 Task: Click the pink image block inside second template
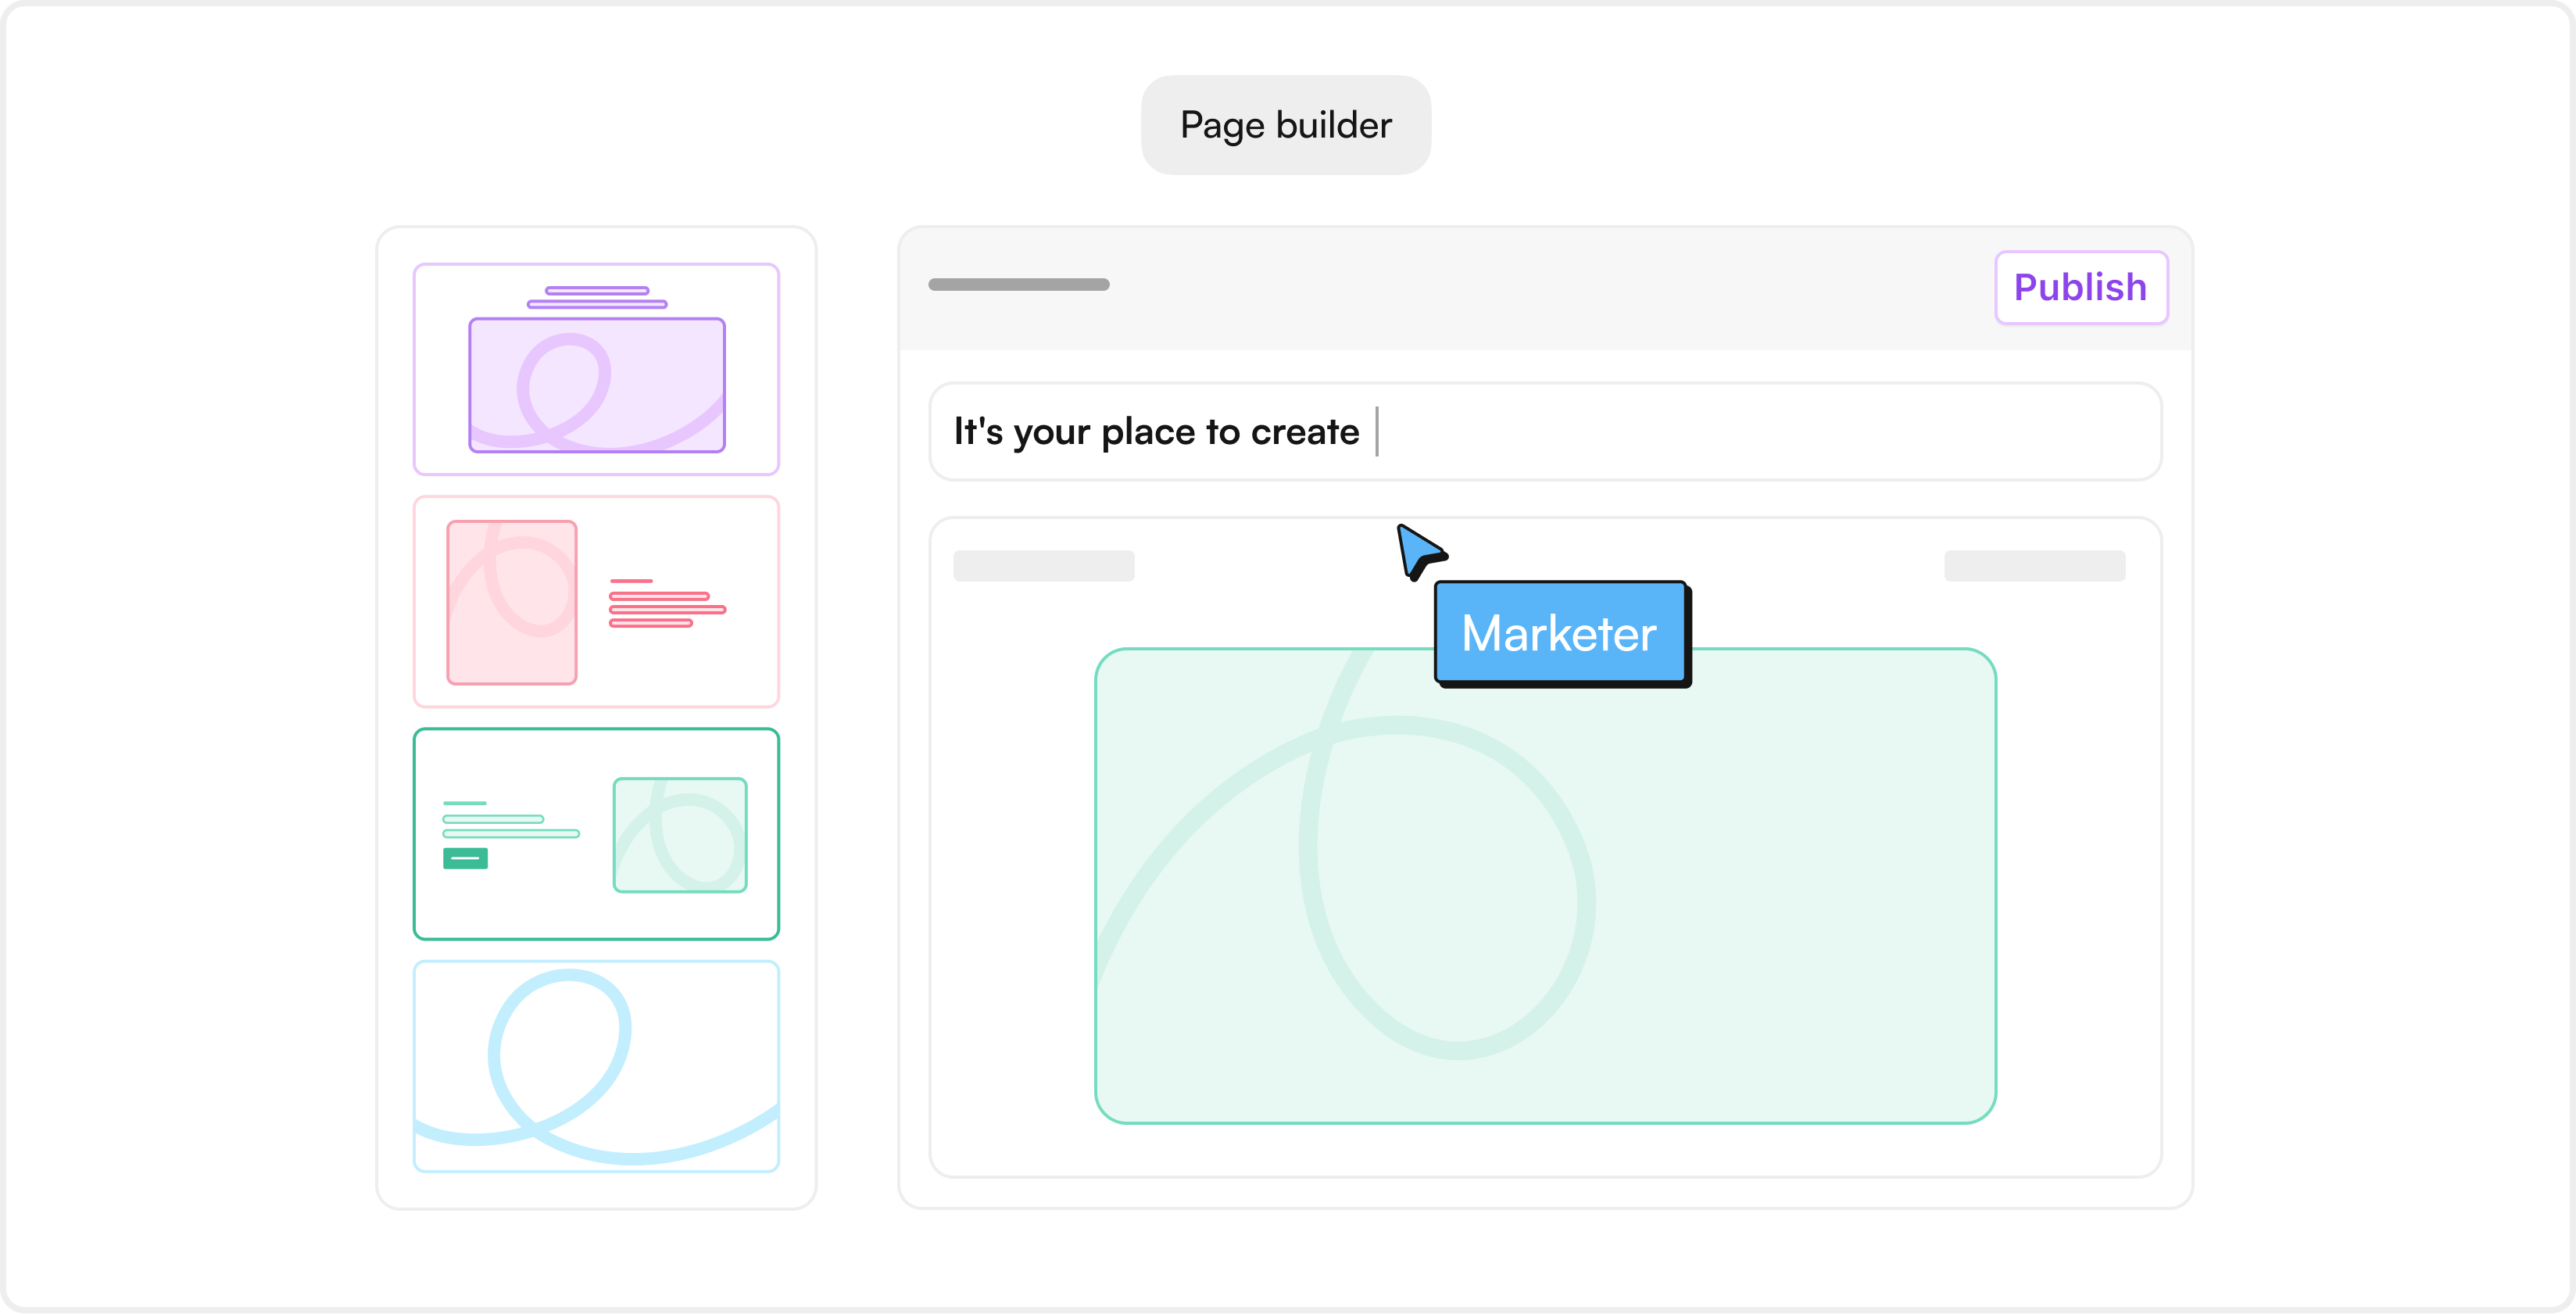[x=512, y=601]
